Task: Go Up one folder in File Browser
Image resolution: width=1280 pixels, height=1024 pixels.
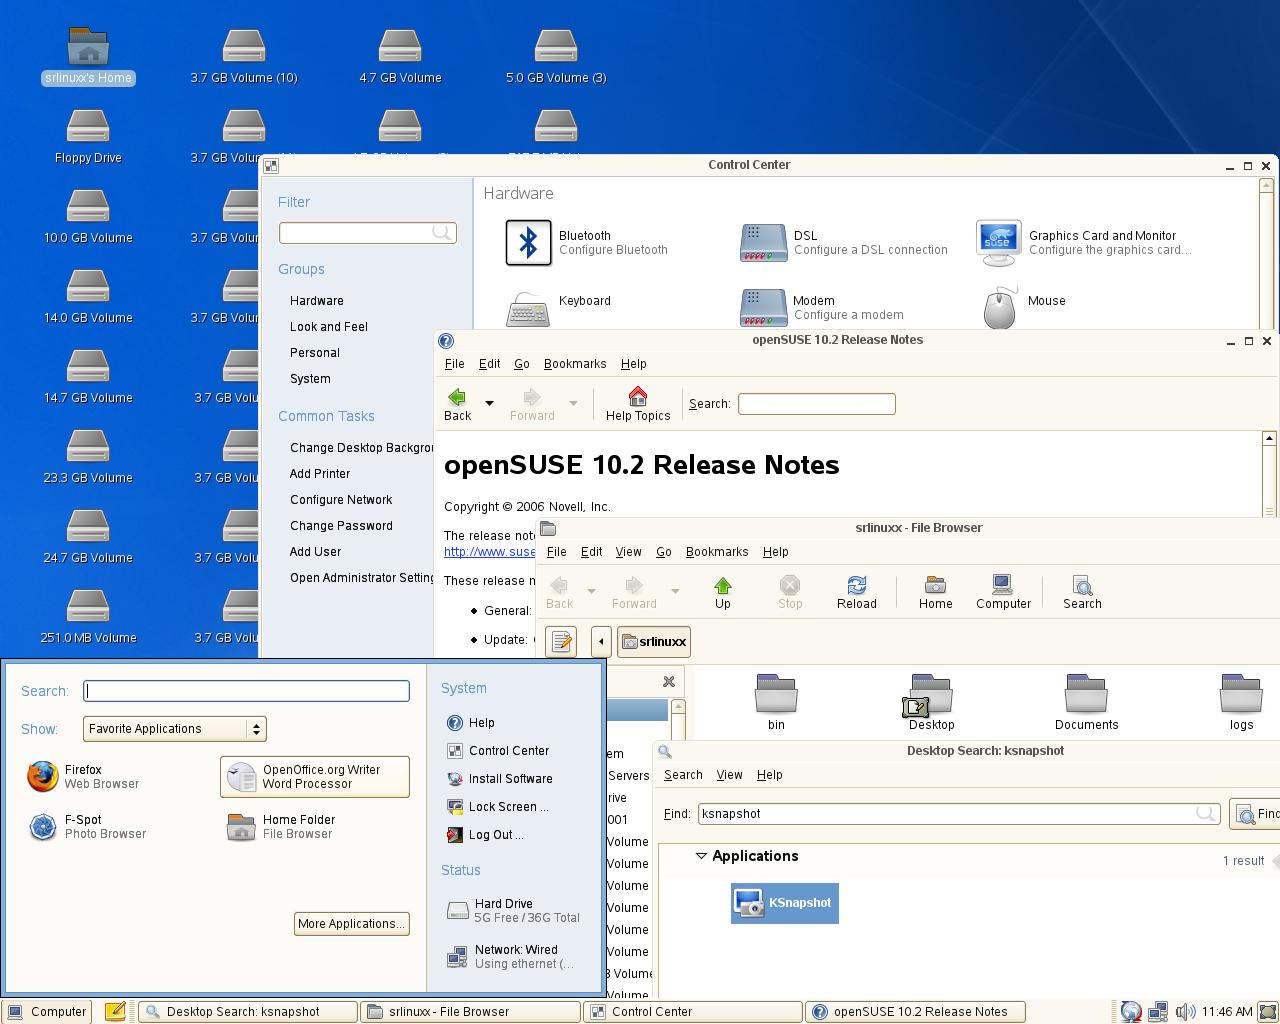Action: click(x=722, y=592)
